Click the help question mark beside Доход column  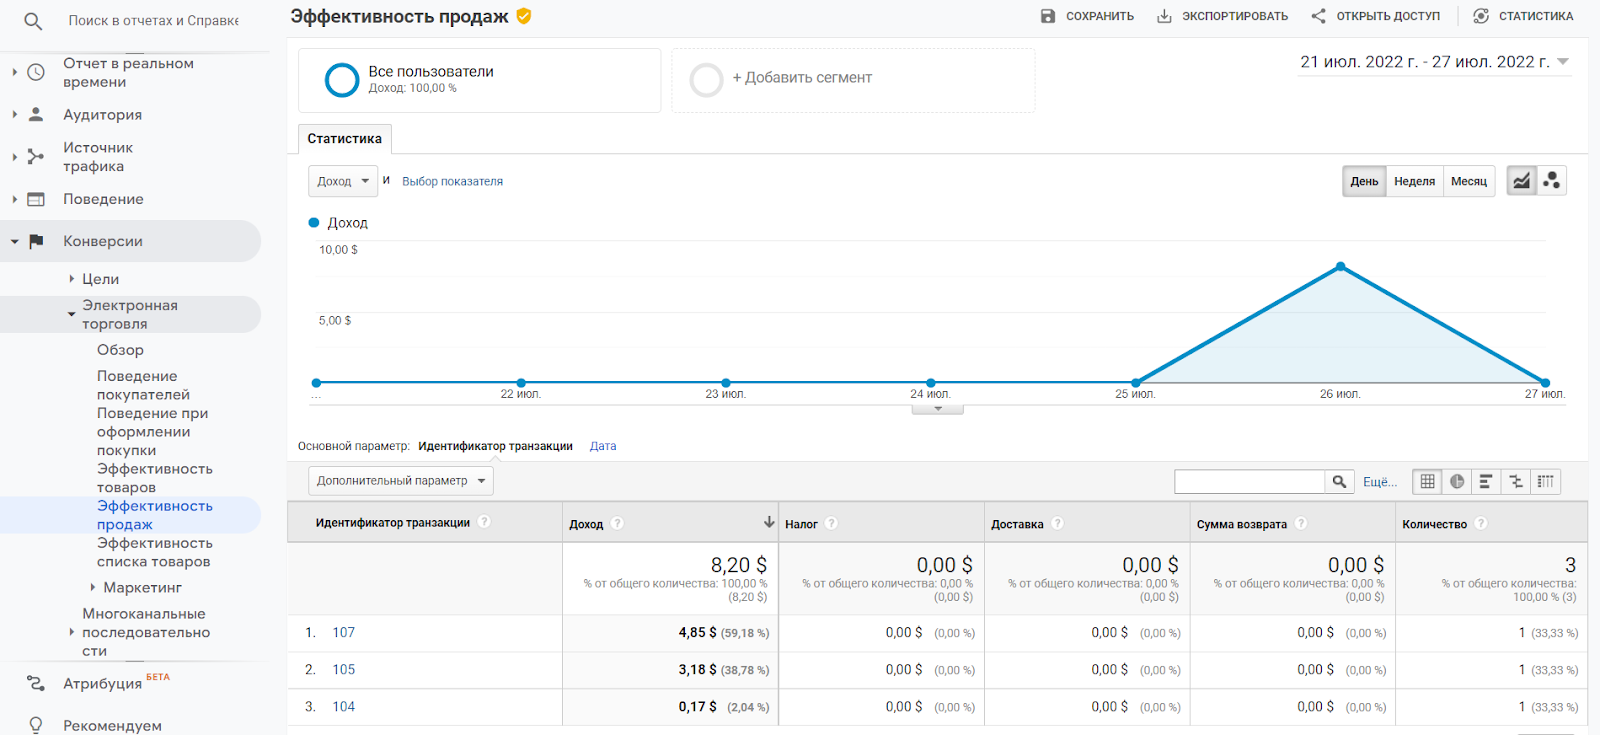coord(617,523)
